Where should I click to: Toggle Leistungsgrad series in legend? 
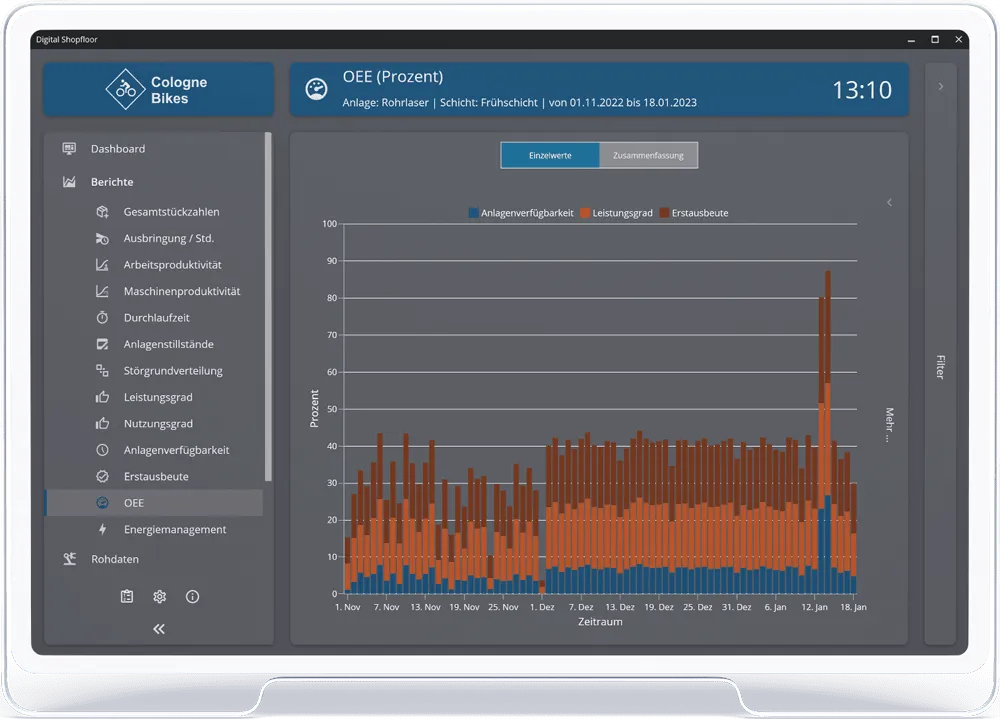617,213
